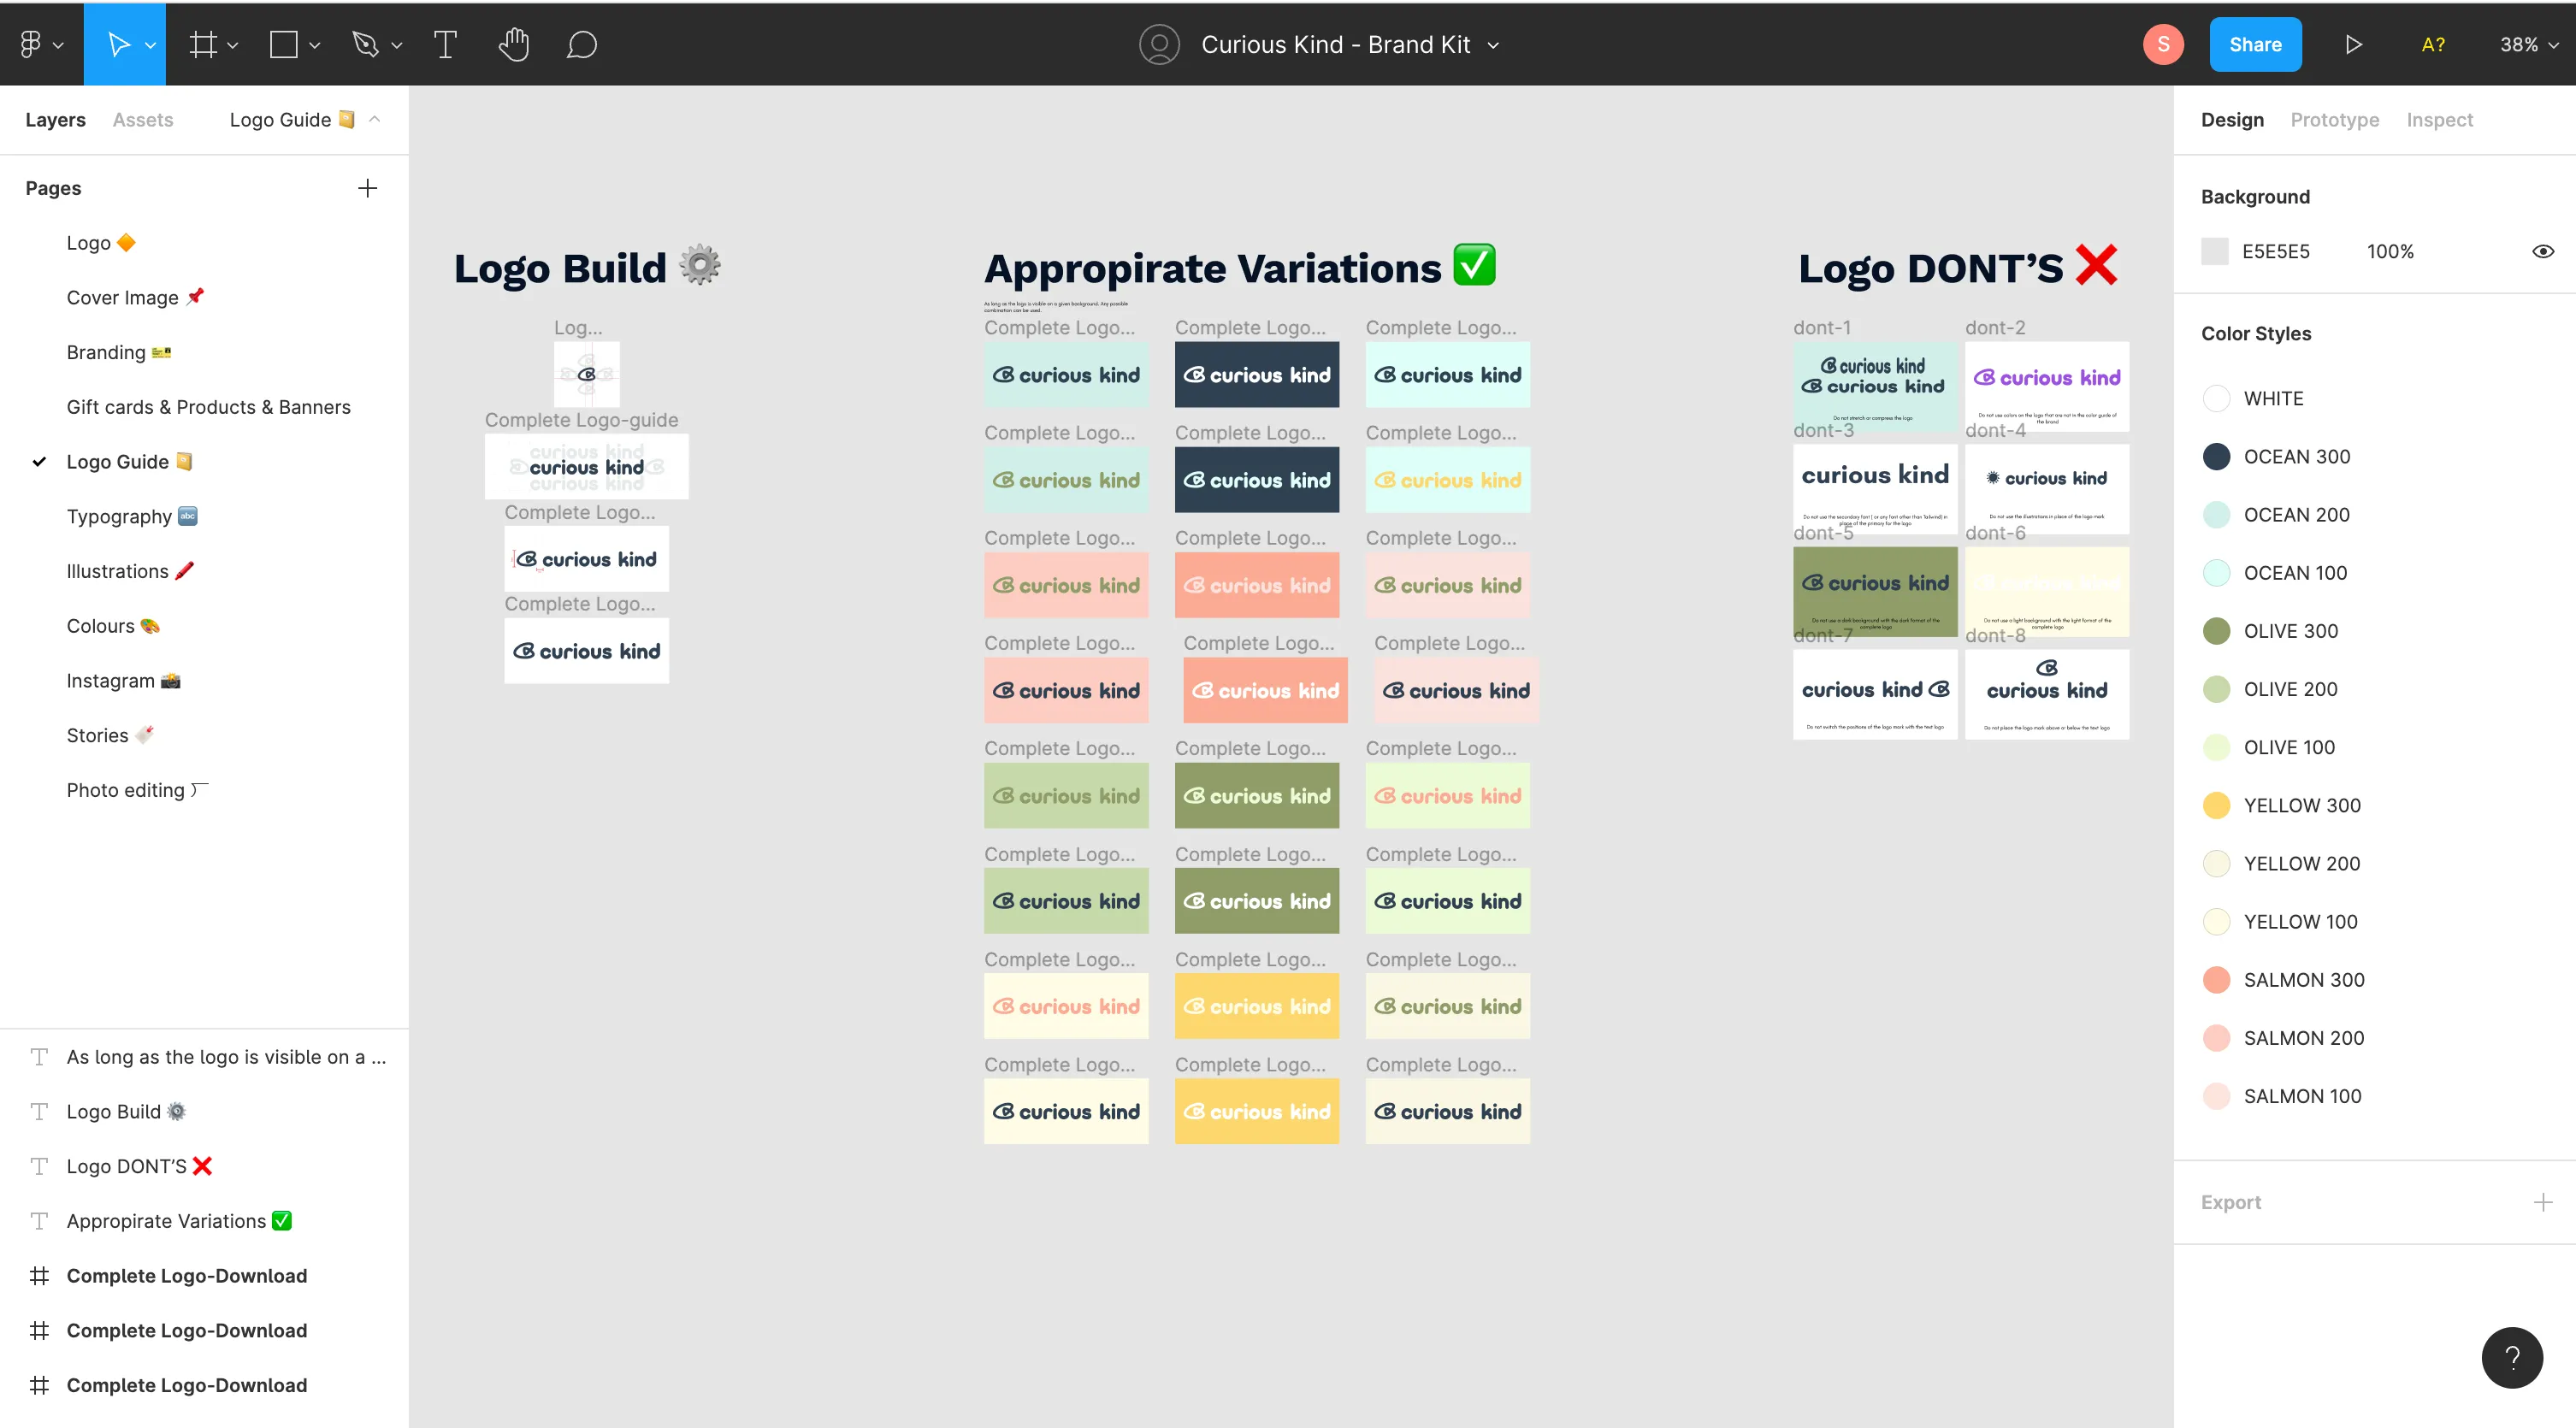2576x1428 pixels.
Task: Select the Comment tool
Action: pyautogui.click(x=582, y=44)
